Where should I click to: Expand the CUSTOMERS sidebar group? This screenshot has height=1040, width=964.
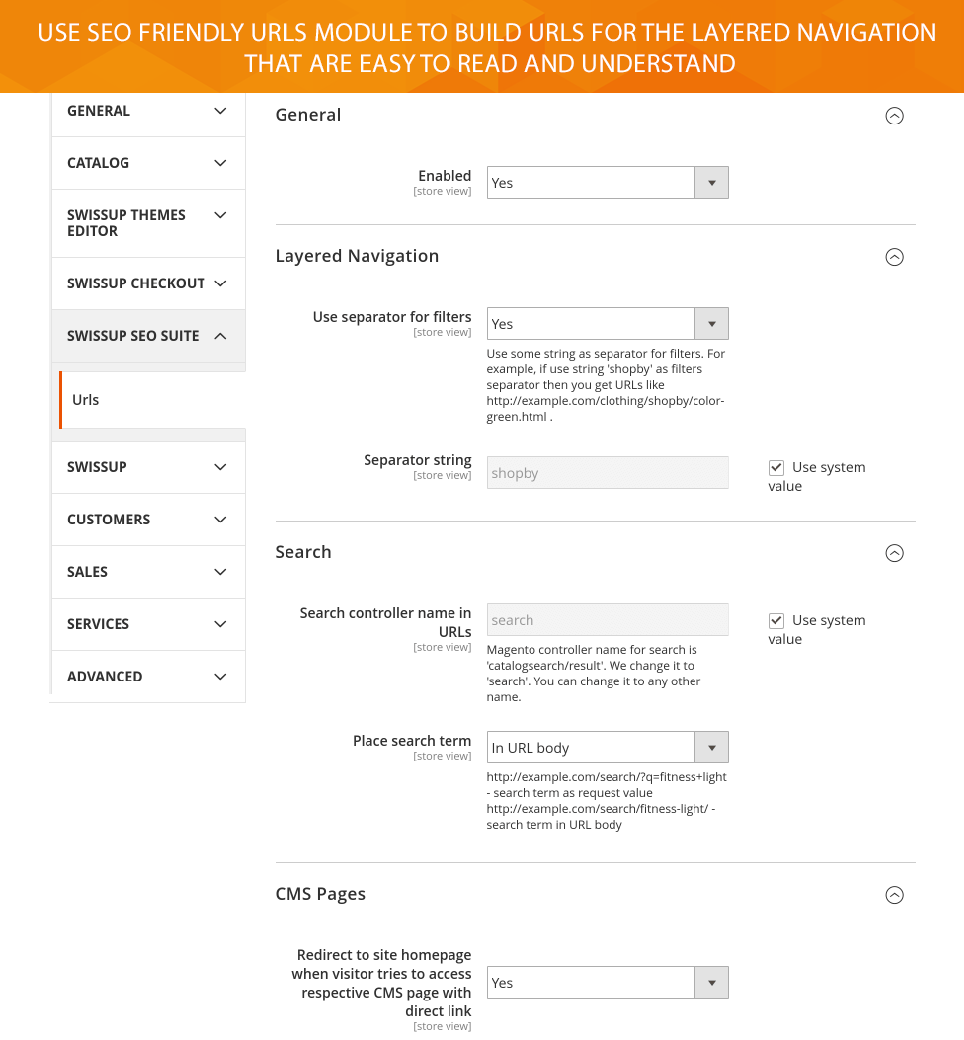148,519
